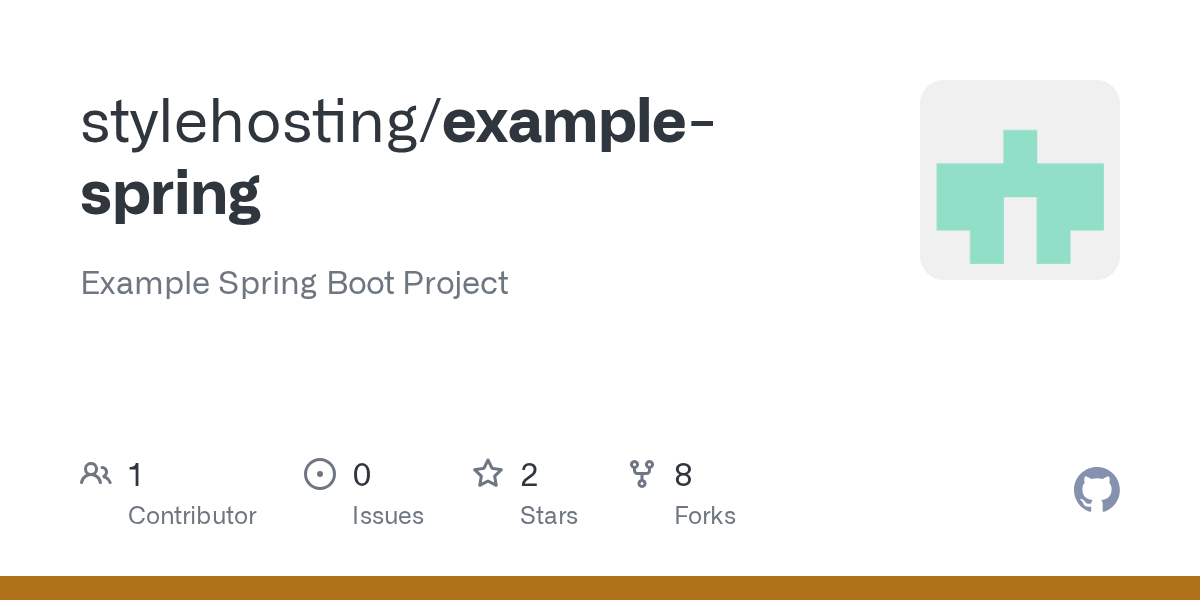Click the contributors people icon

click(96, 474)
